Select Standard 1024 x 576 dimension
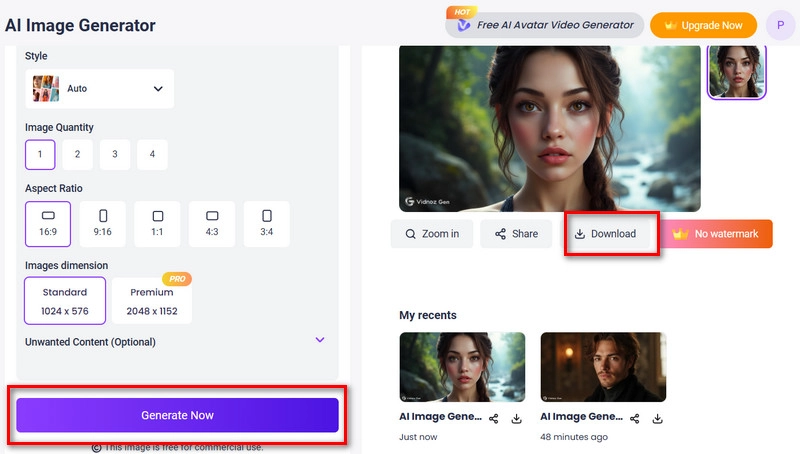800x454 pixels. [x=65, y=300]
